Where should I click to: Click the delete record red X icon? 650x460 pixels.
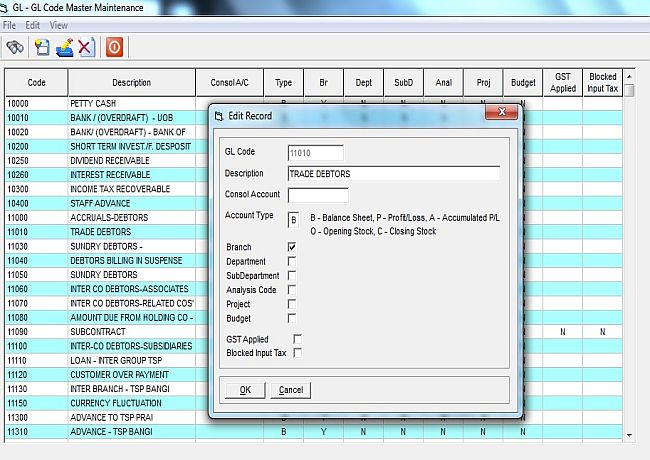pos(86,47)
